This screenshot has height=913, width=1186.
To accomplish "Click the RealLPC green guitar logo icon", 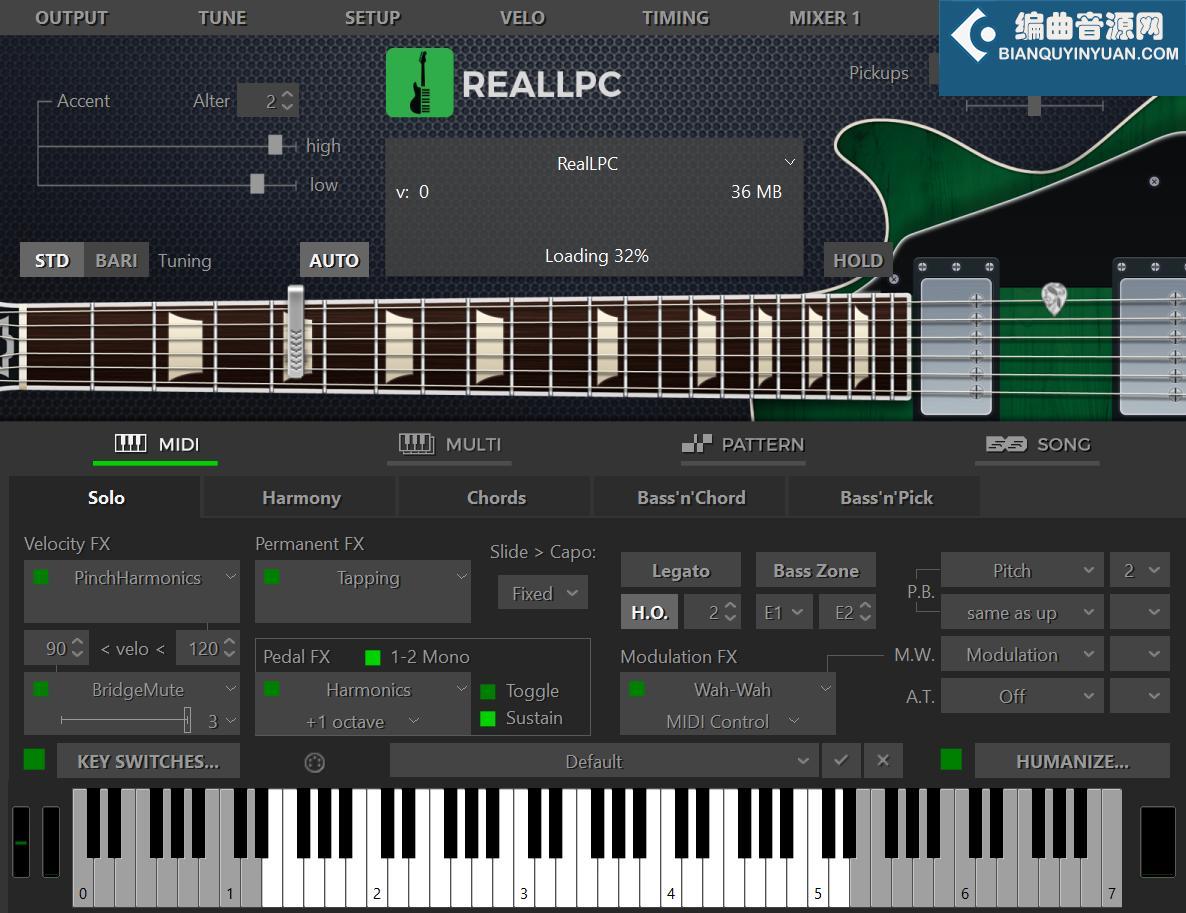I will [x=420, y=83].
